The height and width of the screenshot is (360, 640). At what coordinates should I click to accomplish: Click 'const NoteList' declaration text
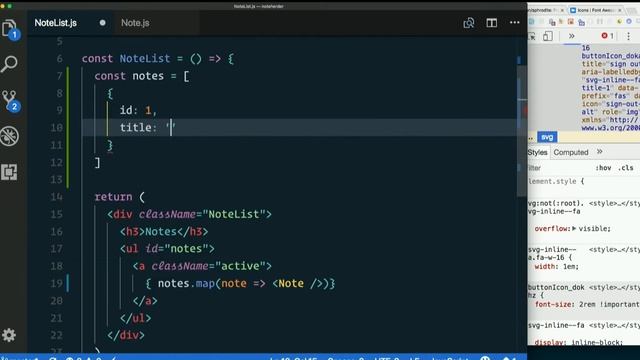point(126,59)
